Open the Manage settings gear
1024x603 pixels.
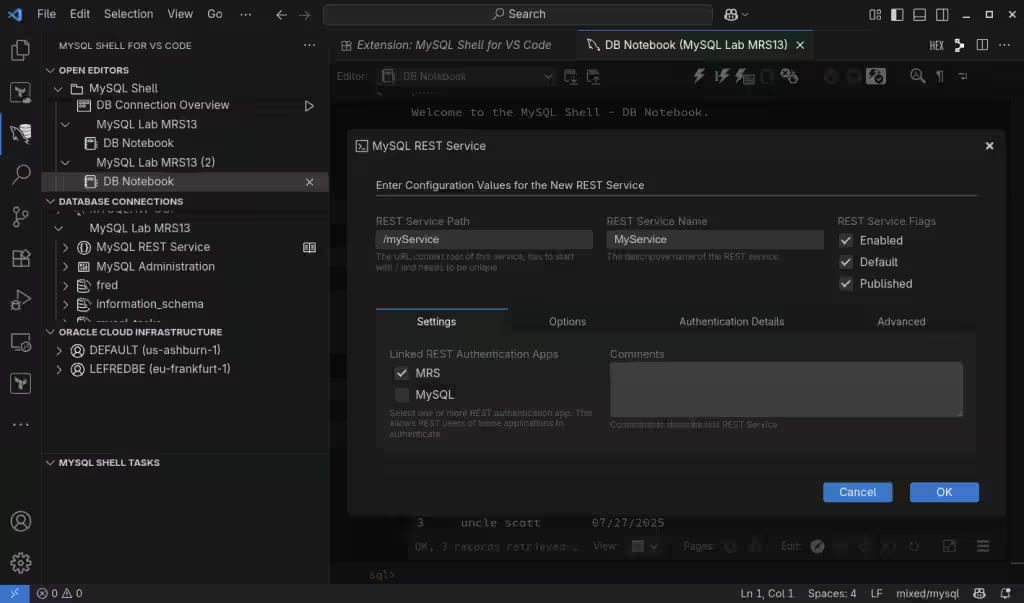pos(20,563)
